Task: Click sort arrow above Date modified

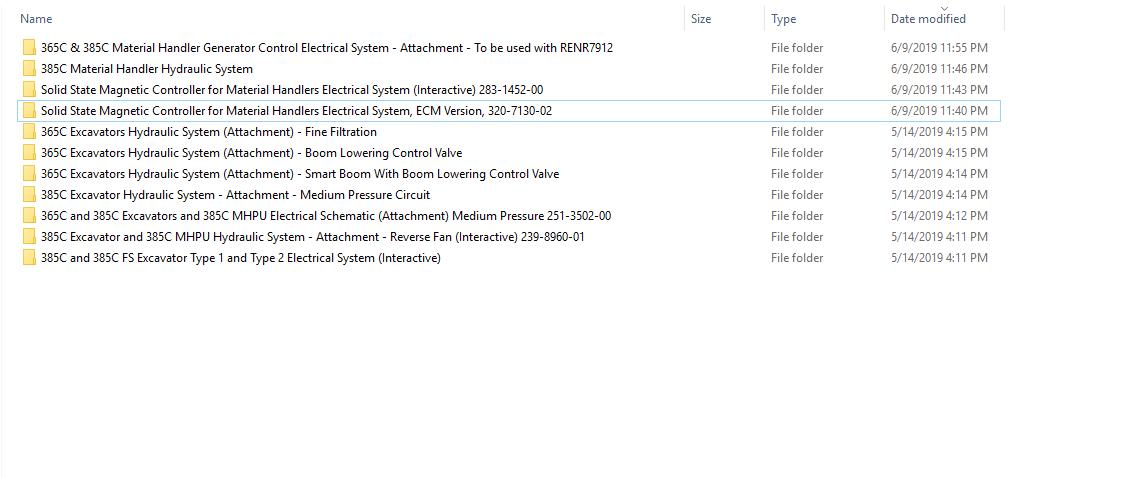Action: coord(943,8)
